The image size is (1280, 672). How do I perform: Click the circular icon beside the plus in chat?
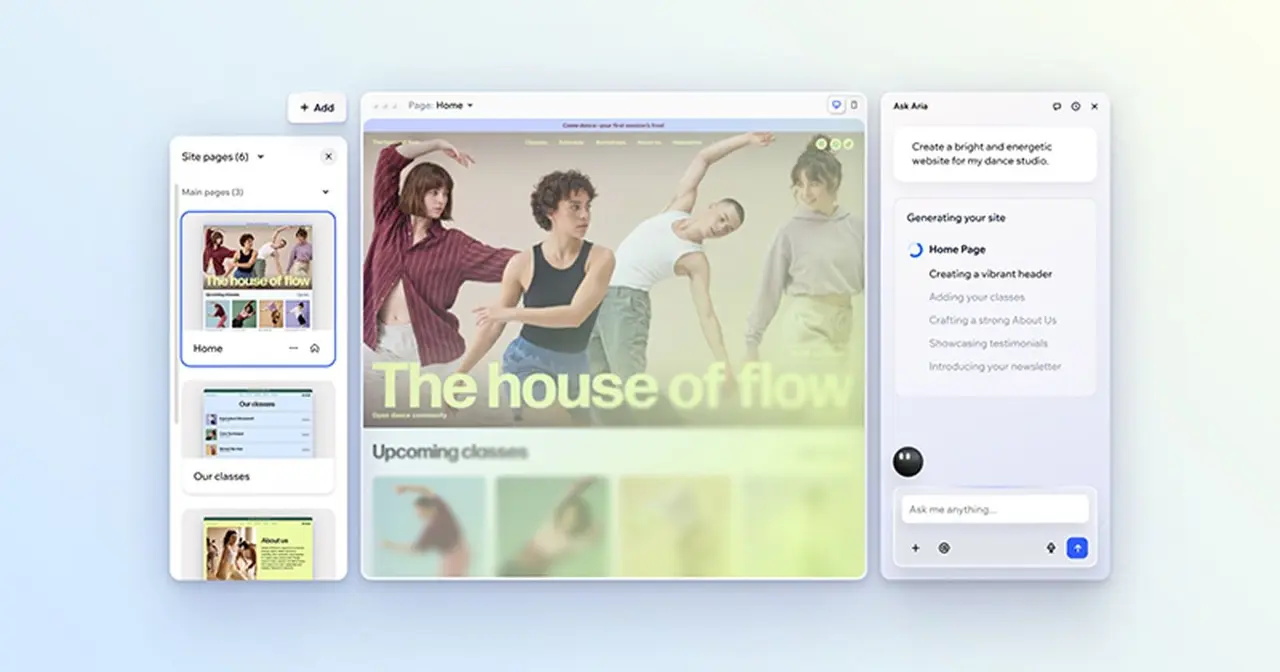tap(944, 548)
